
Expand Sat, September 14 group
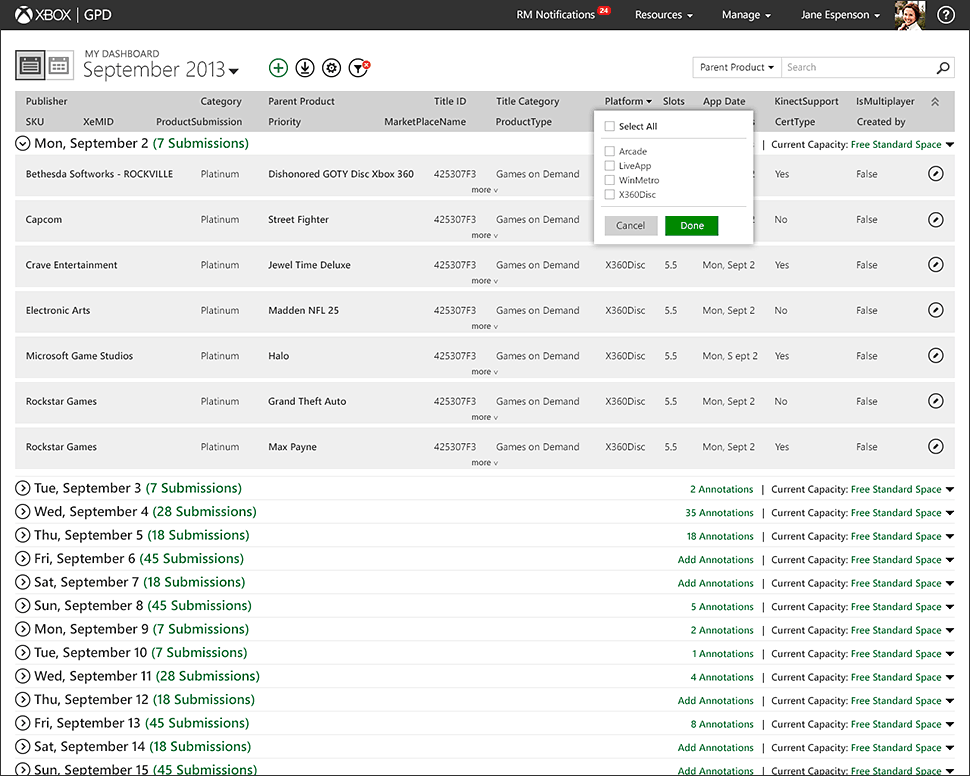[22, 747]
